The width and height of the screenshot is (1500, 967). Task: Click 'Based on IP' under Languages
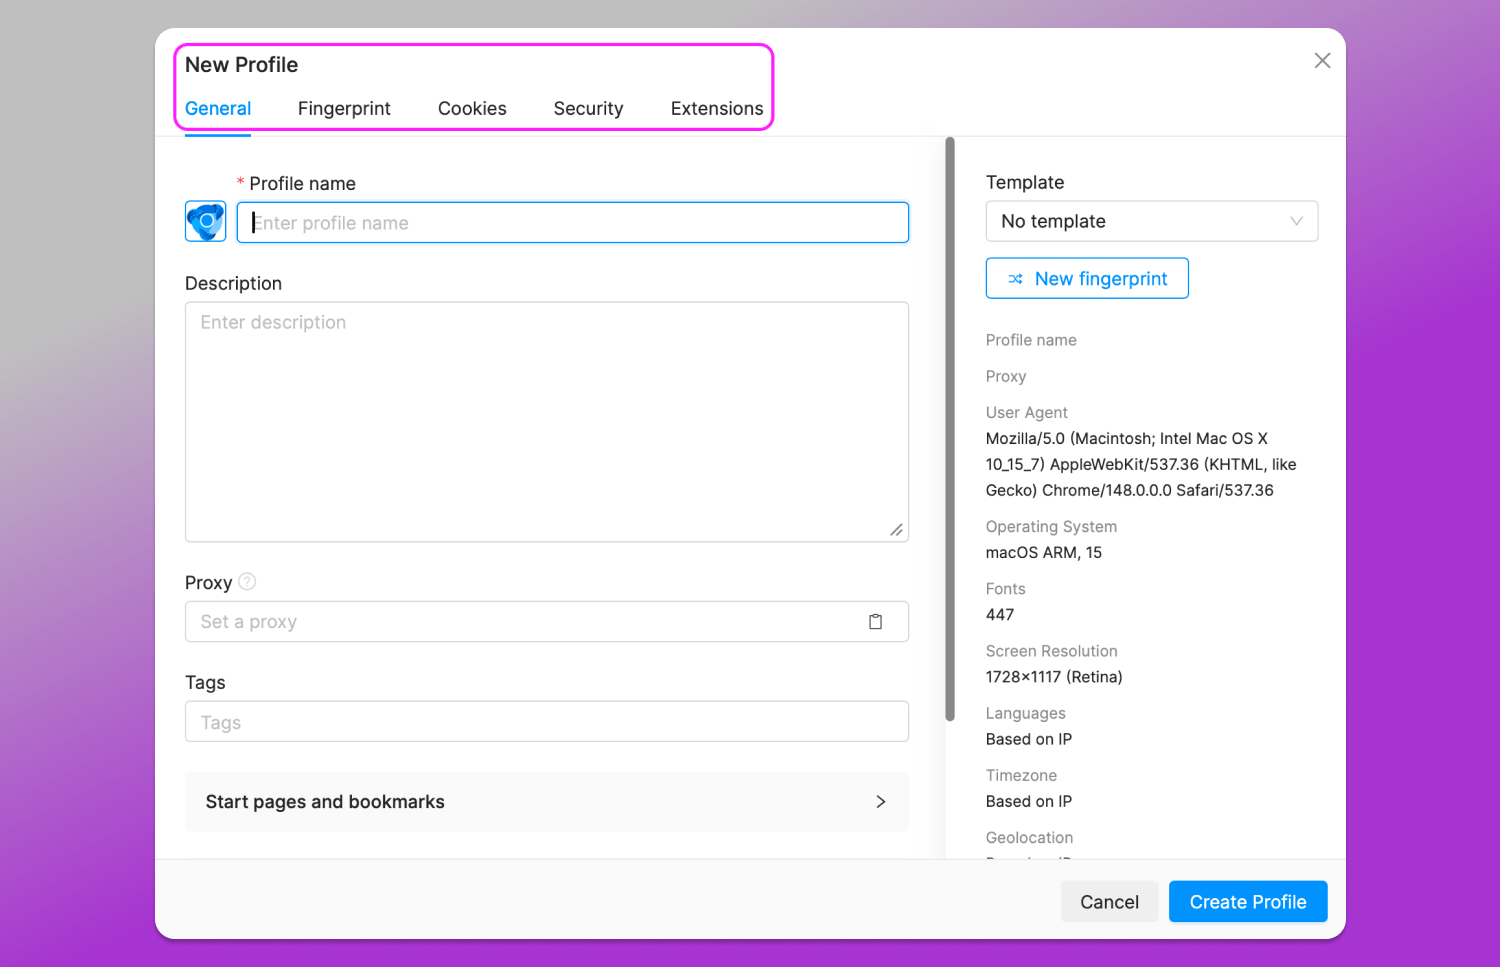(1029, 739)
